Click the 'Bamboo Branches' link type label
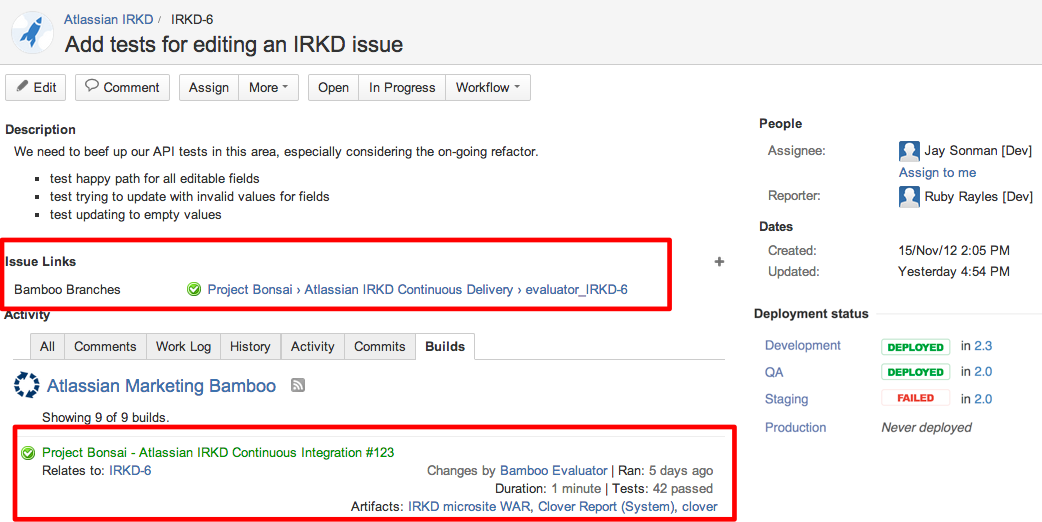The width and height of the screenshot is (1042, 522). tap(67, 290)
